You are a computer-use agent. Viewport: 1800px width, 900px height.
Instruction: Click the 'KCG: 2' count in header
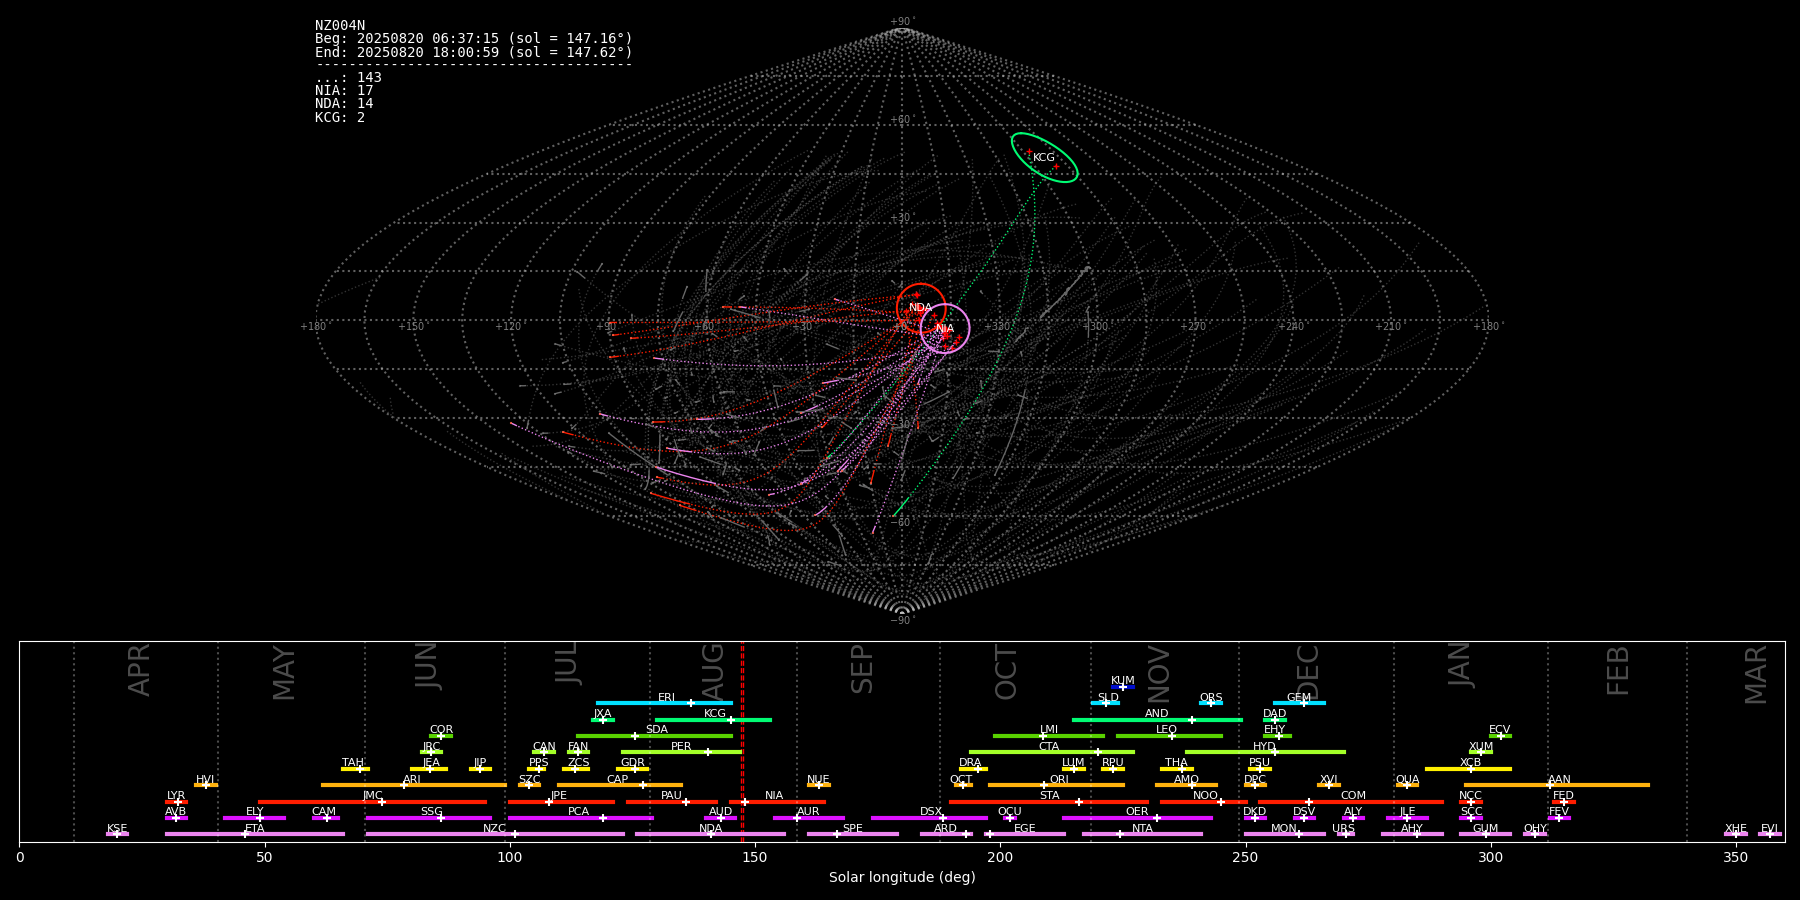(340, 117)
